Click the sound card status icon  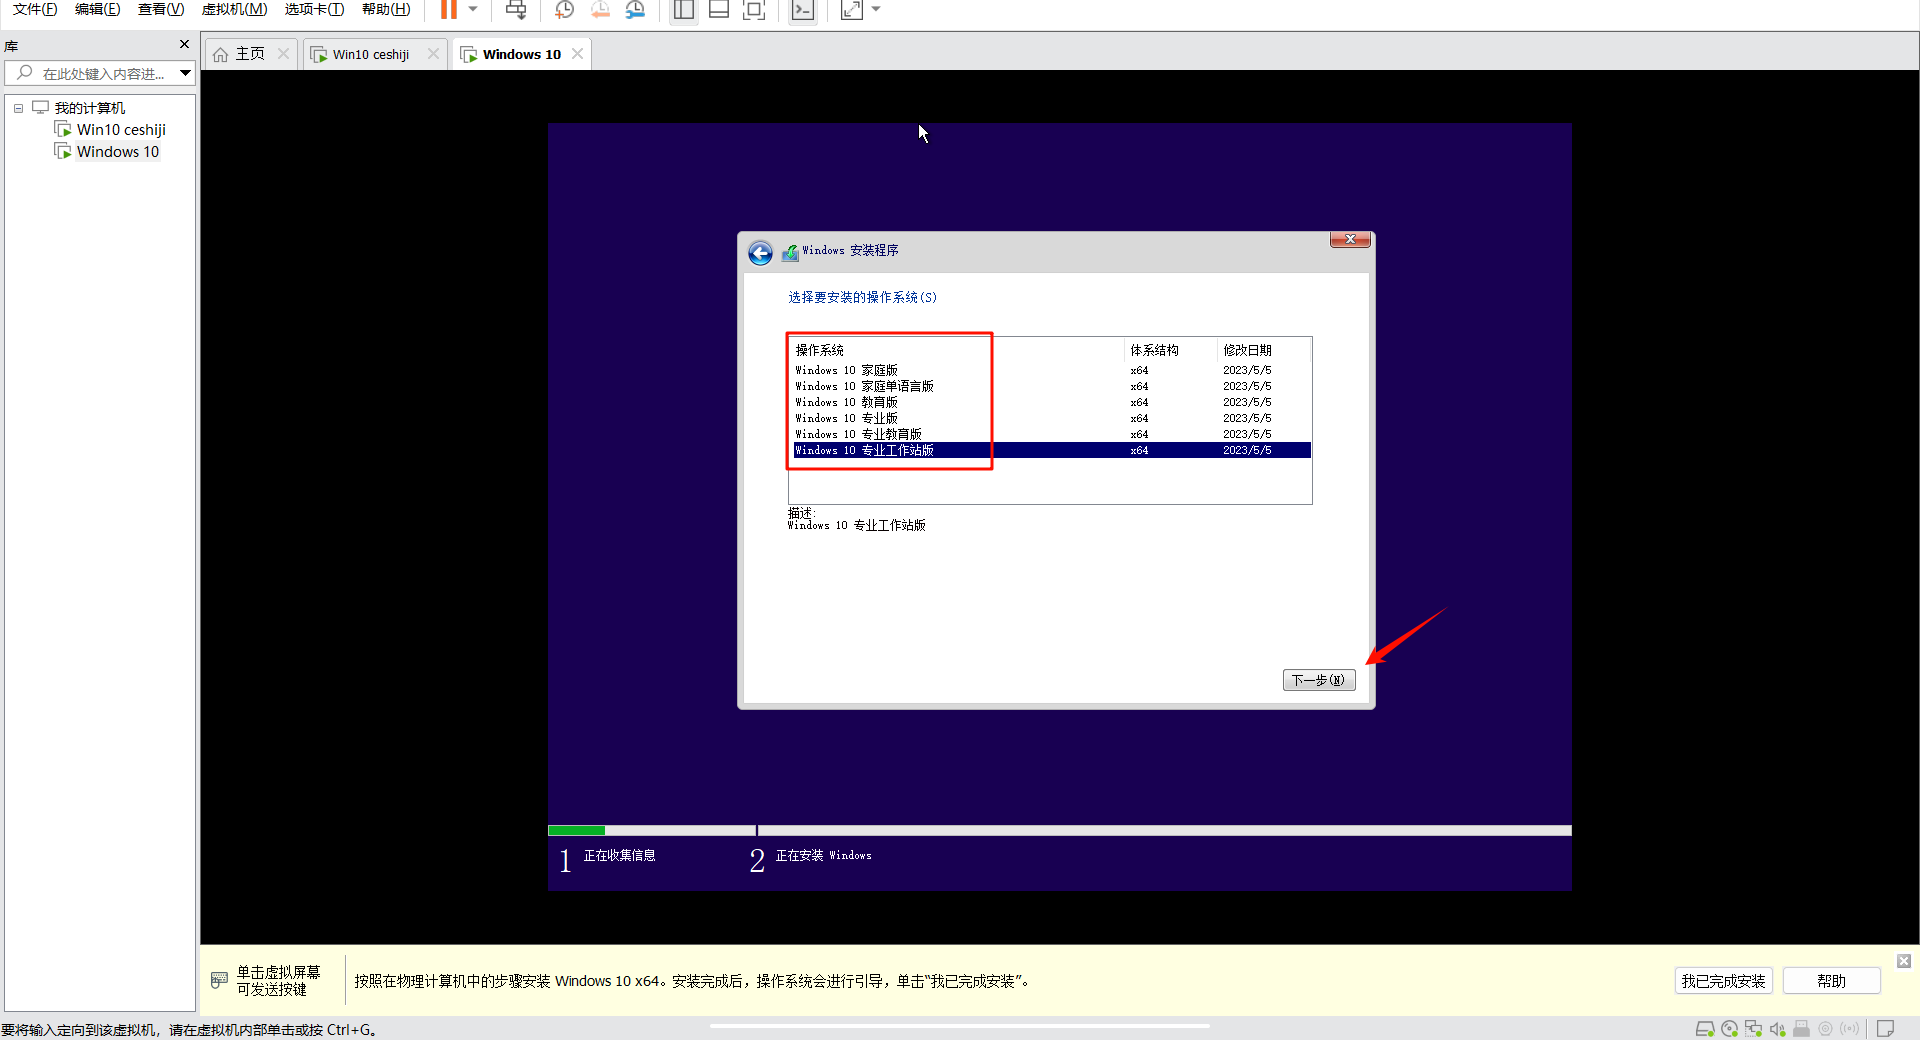click(x=1777, y=1029)
